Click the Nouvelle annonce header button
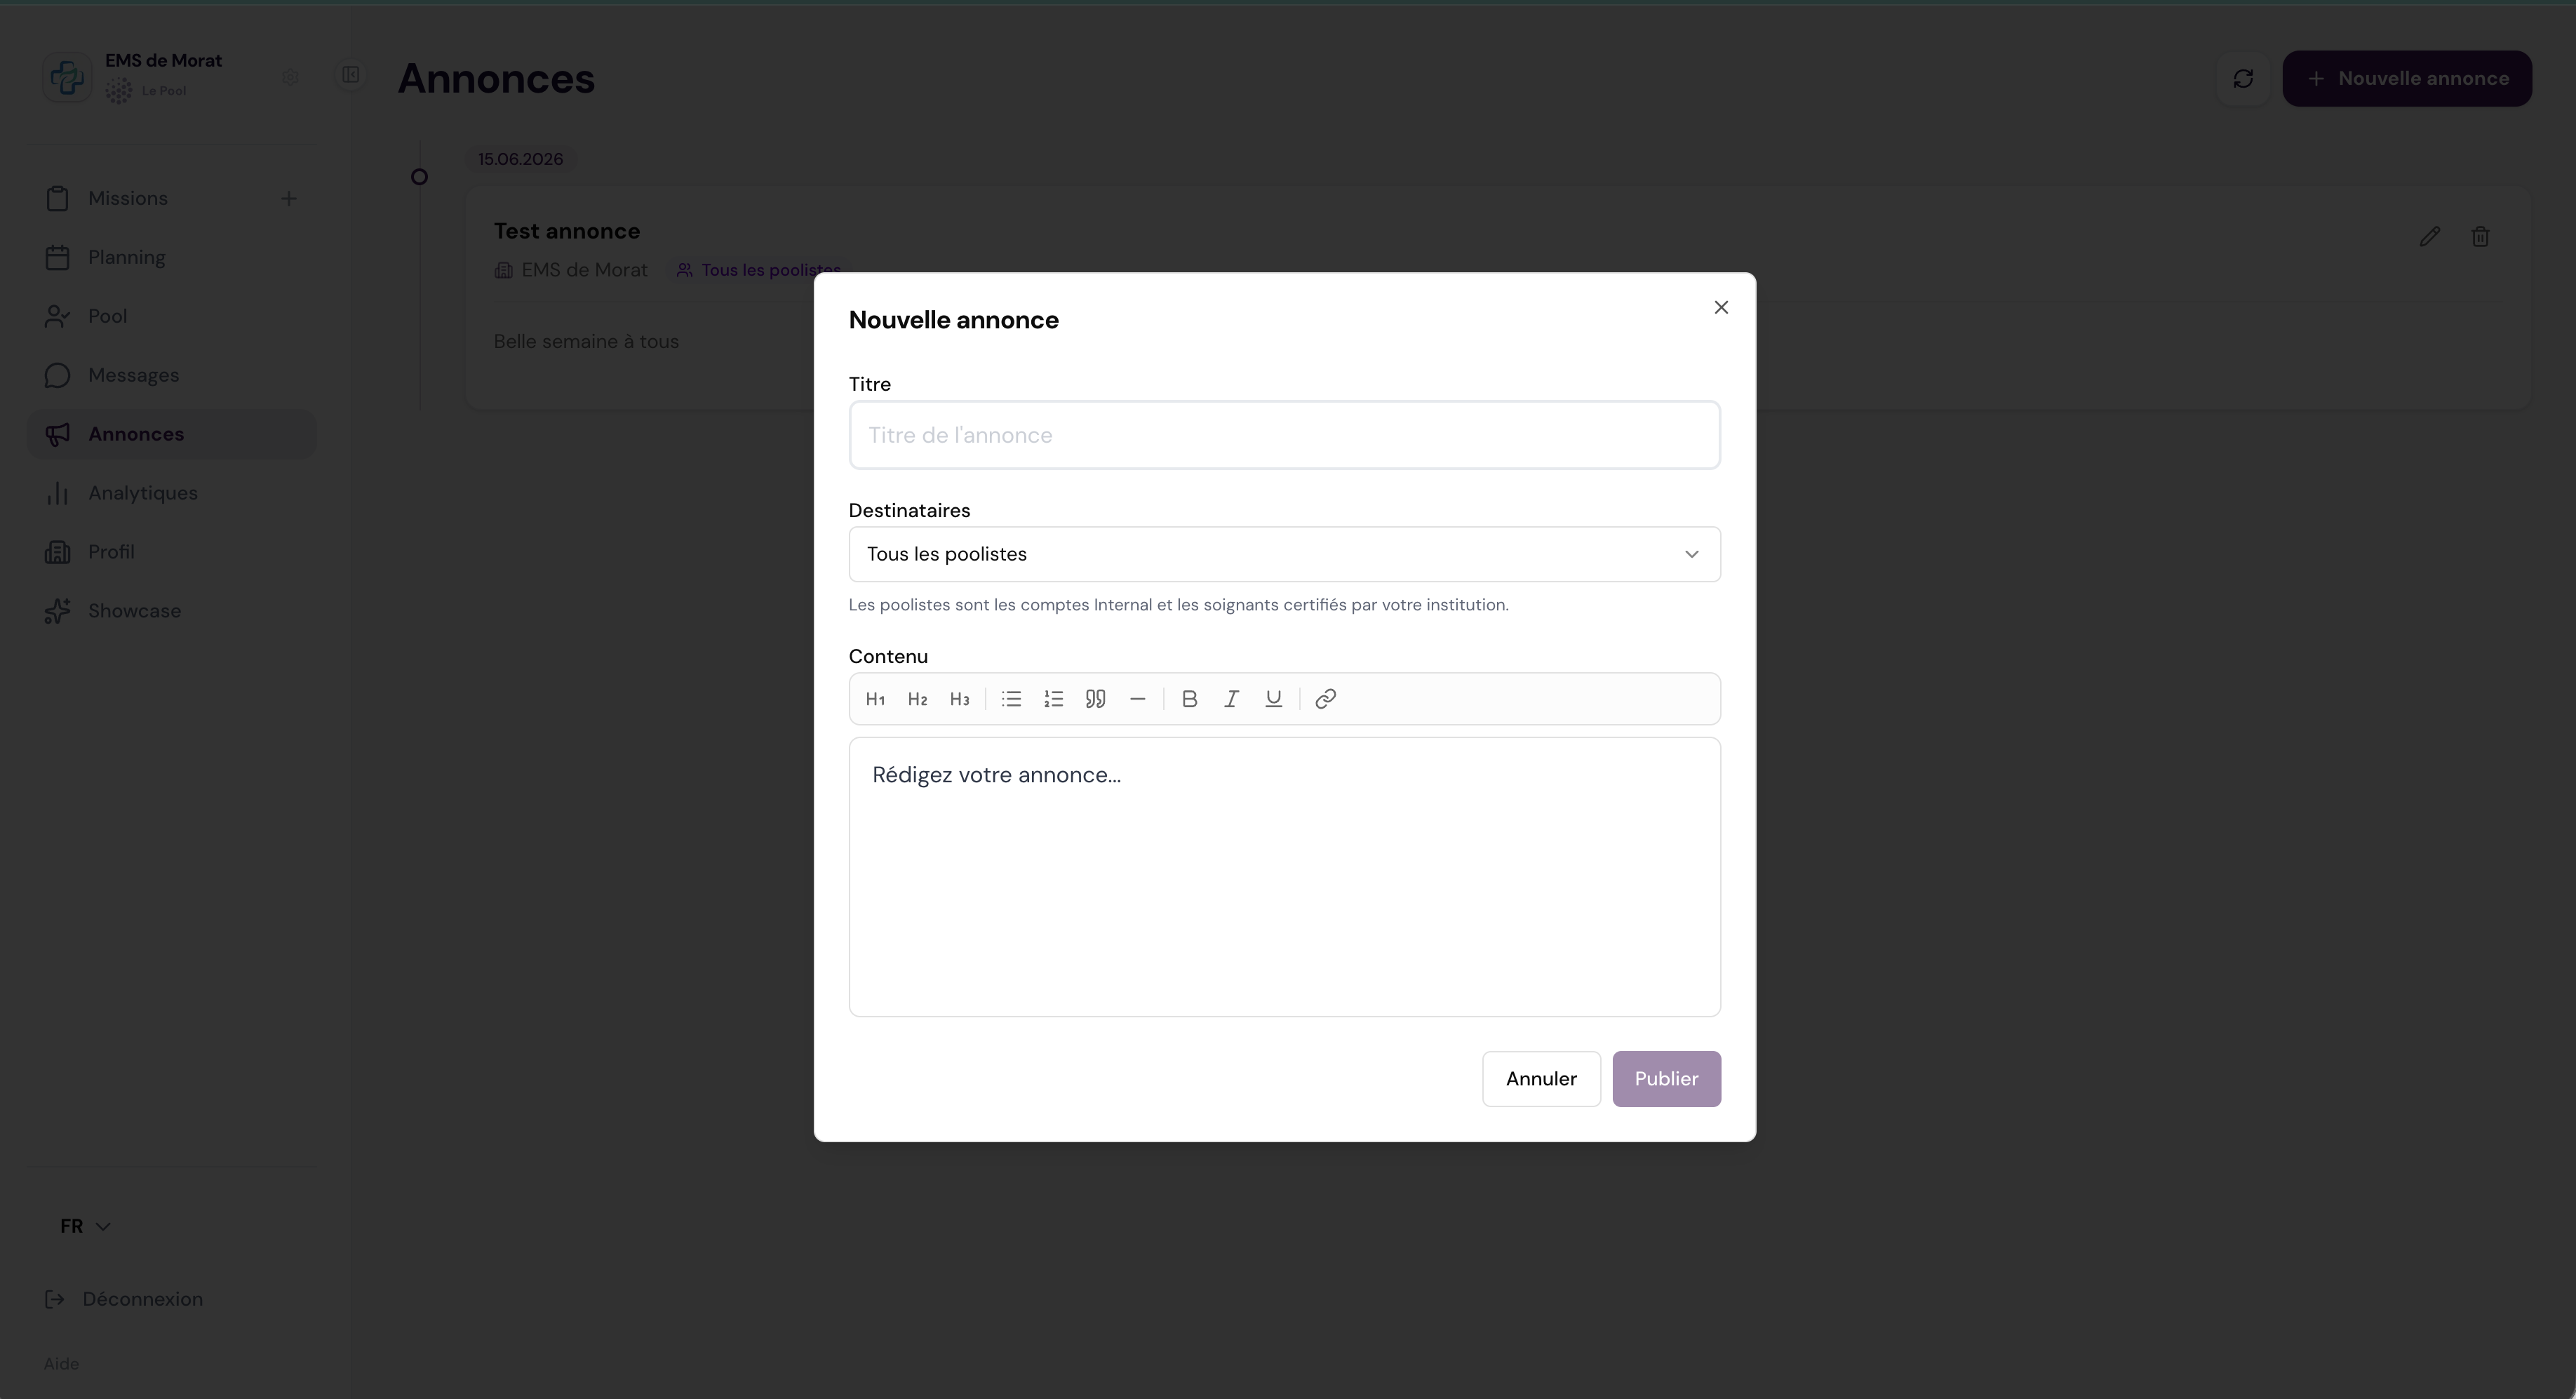Screen dimensions: 2576x1399 pos(2407,79)
